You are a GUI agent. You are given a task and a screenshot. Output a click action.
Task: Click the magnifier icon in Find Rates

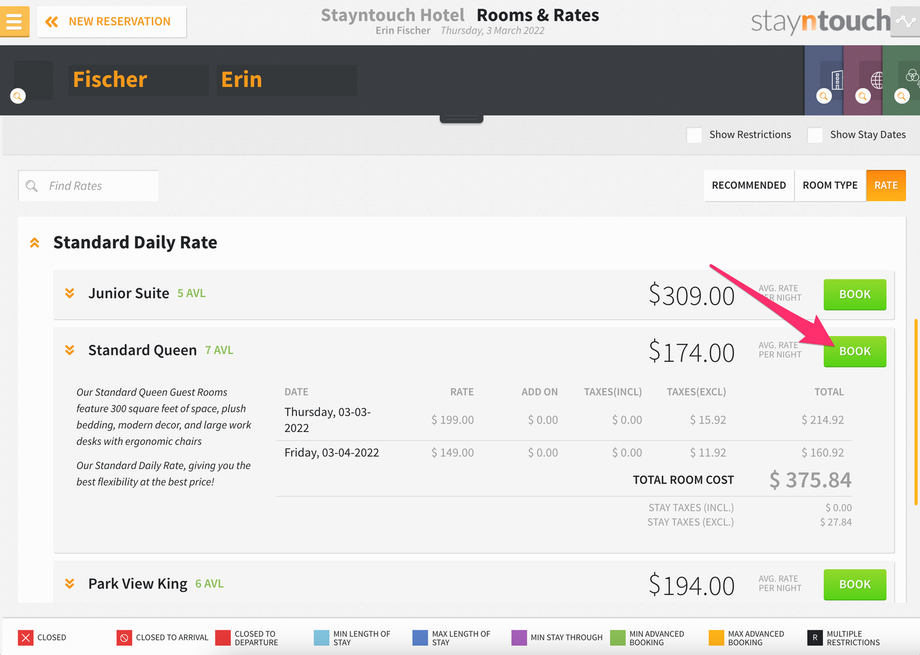(32, 186)
